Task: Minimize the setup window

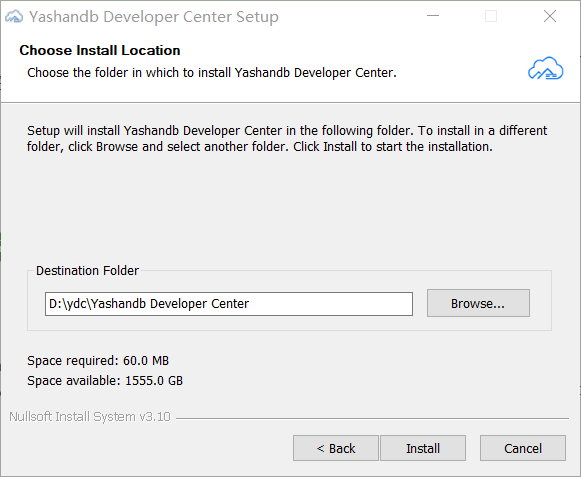Action: 433,16
